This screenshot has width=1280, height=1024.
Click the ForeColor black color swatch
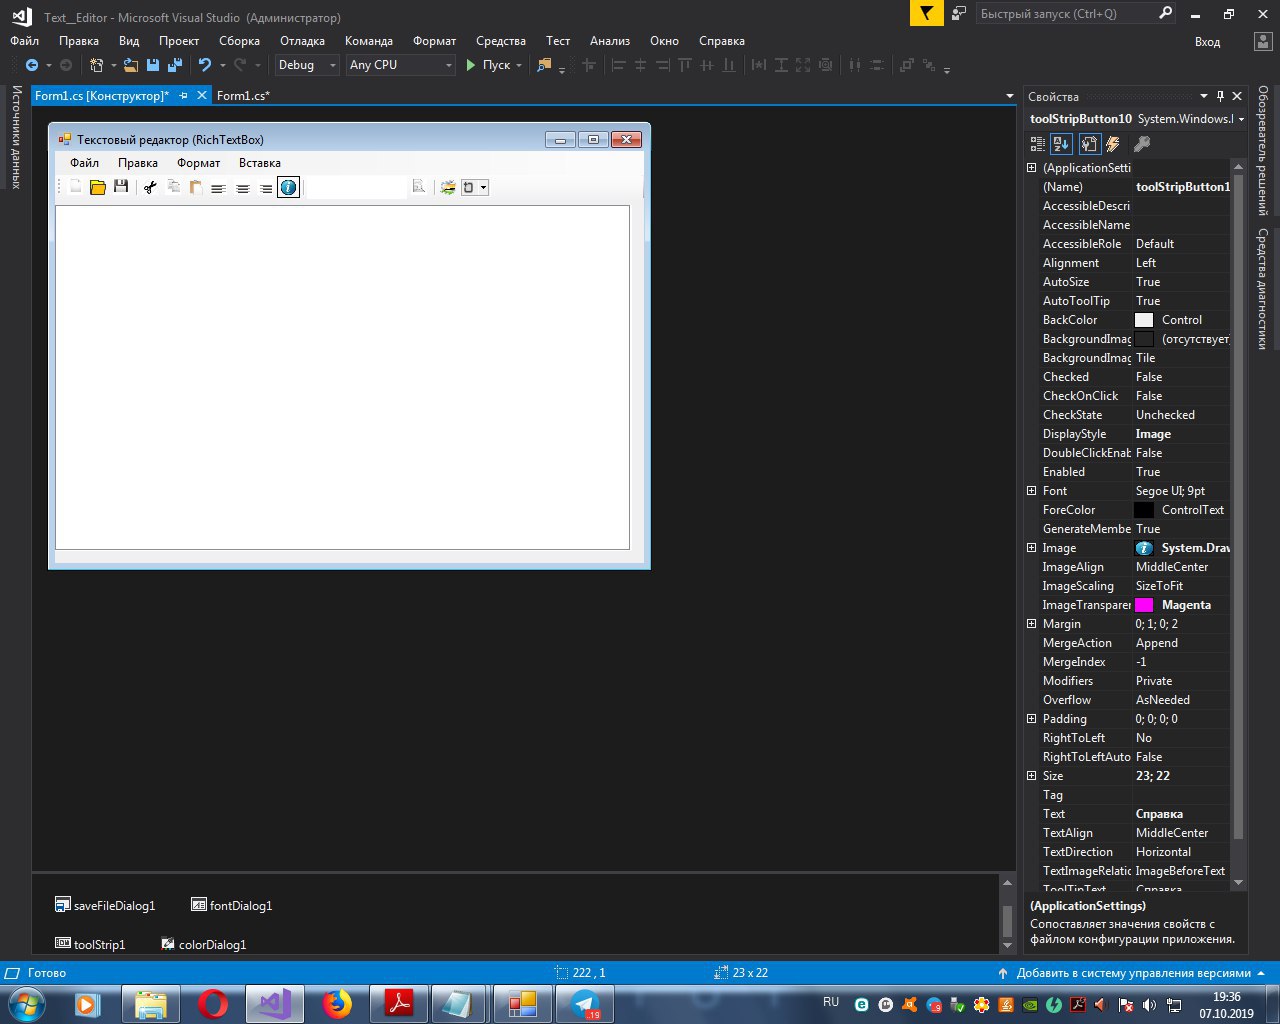pos(1144,510)
